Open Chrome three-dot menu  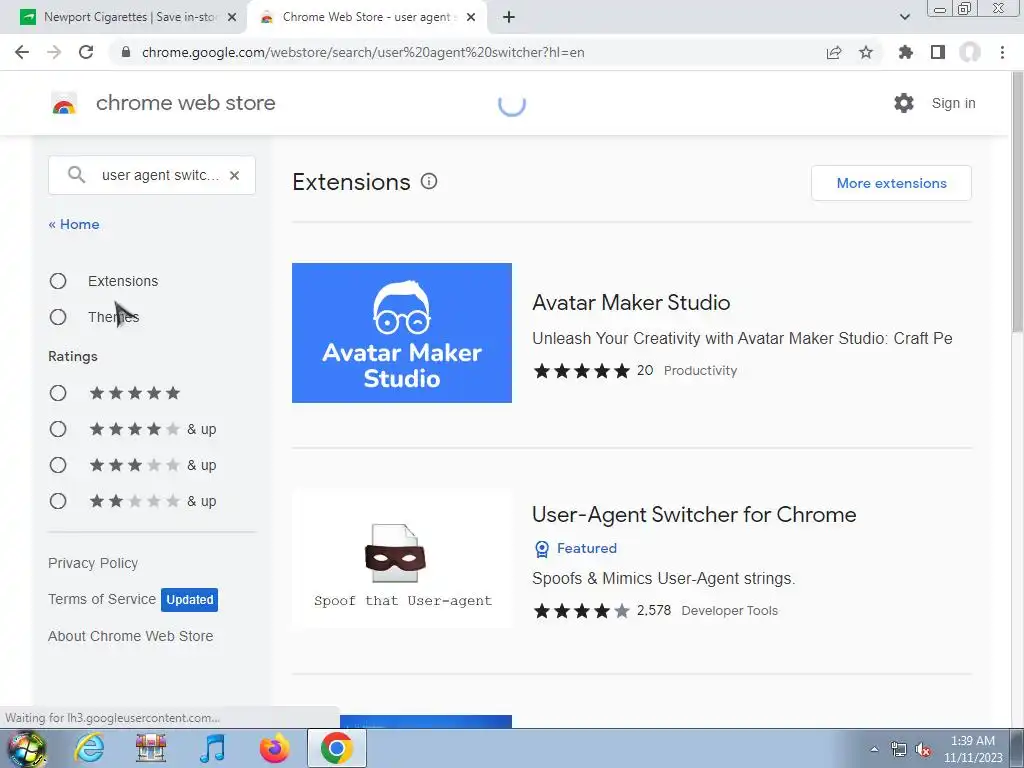pos(1002,52)
